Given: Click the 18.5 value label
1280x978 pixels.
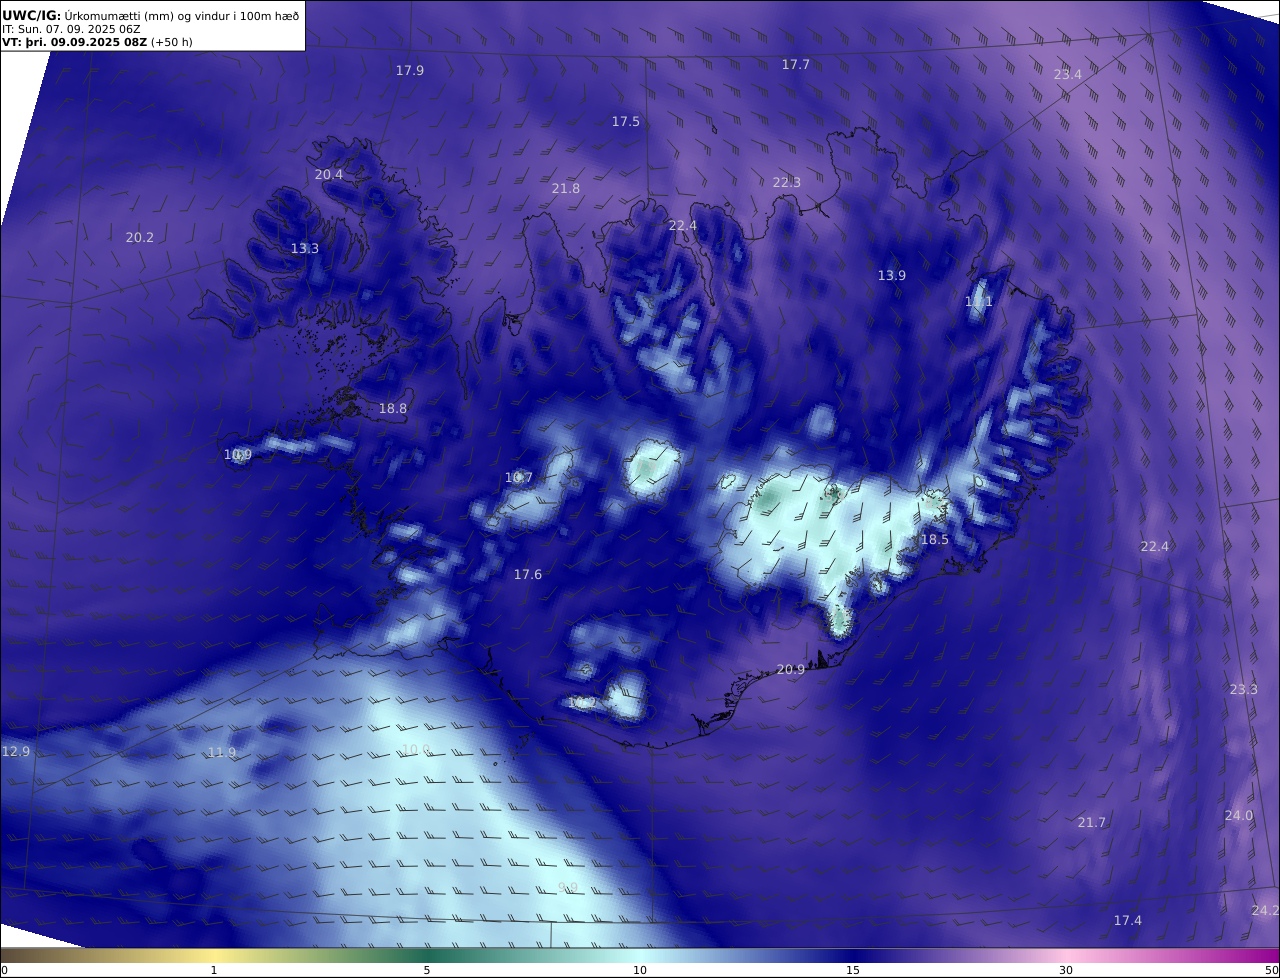Looking at the screenshot, I should pos(934,539).
